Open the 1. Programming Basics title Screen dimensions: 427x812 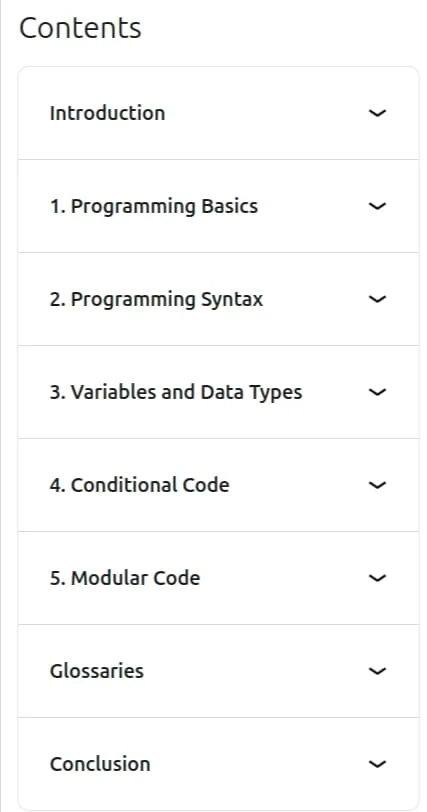click(x=154, y=206)
